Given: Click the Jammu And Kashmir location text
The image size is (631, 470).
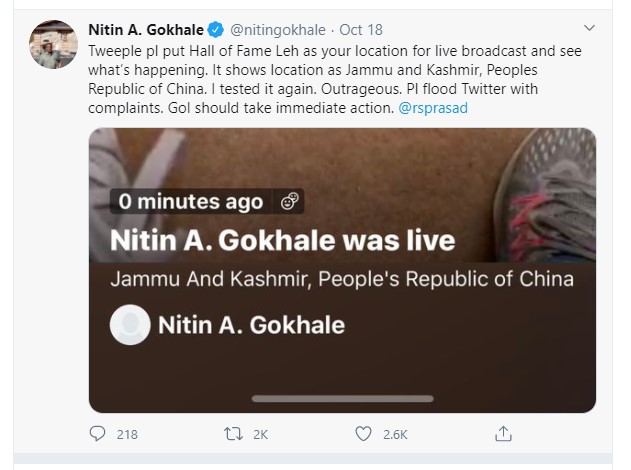Looking at the screenshot, I should (x=341, y=279).
